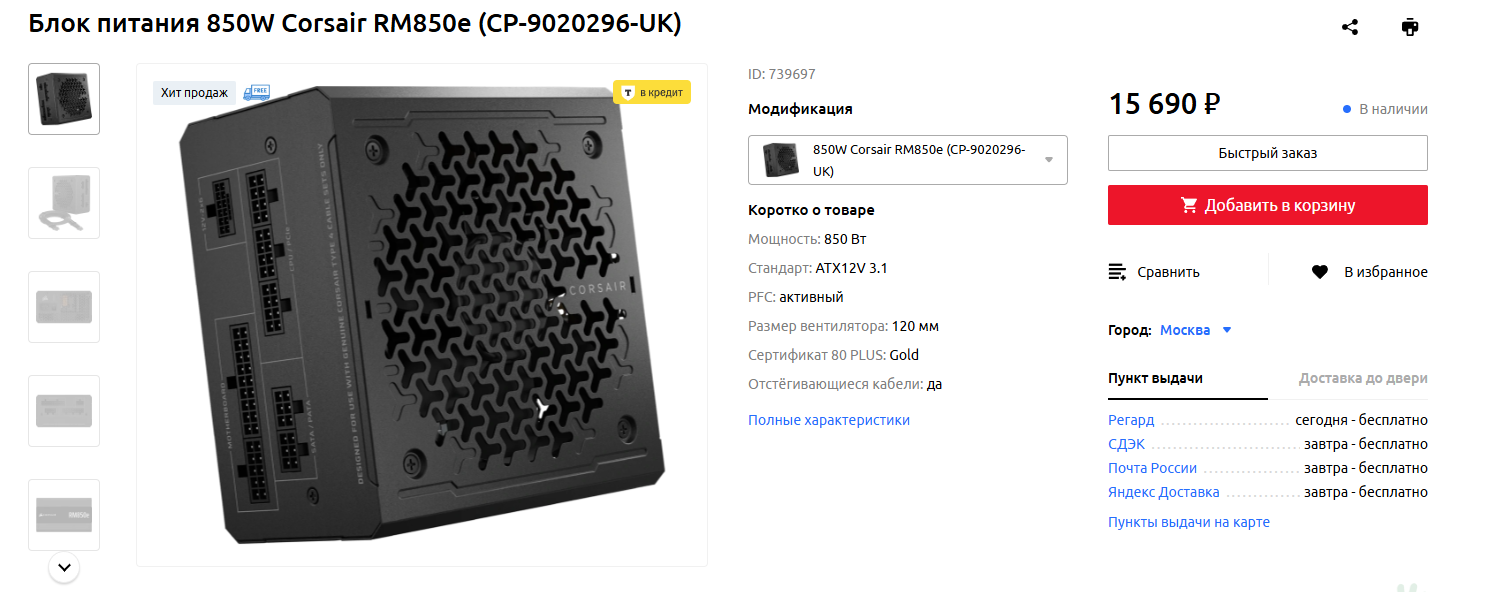Switch to 'Пункт выдачи' tab
The height and width of the screenshot is (592, 1505).
point(1155,378)
